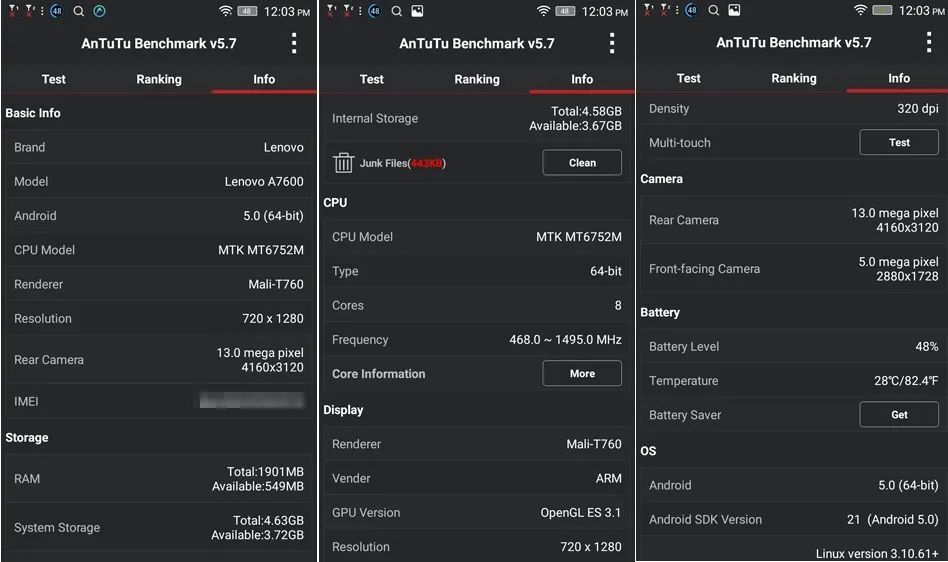Select the CPU Frequency 468.0 ~ 1495.0 MHz row

(477, 340)
